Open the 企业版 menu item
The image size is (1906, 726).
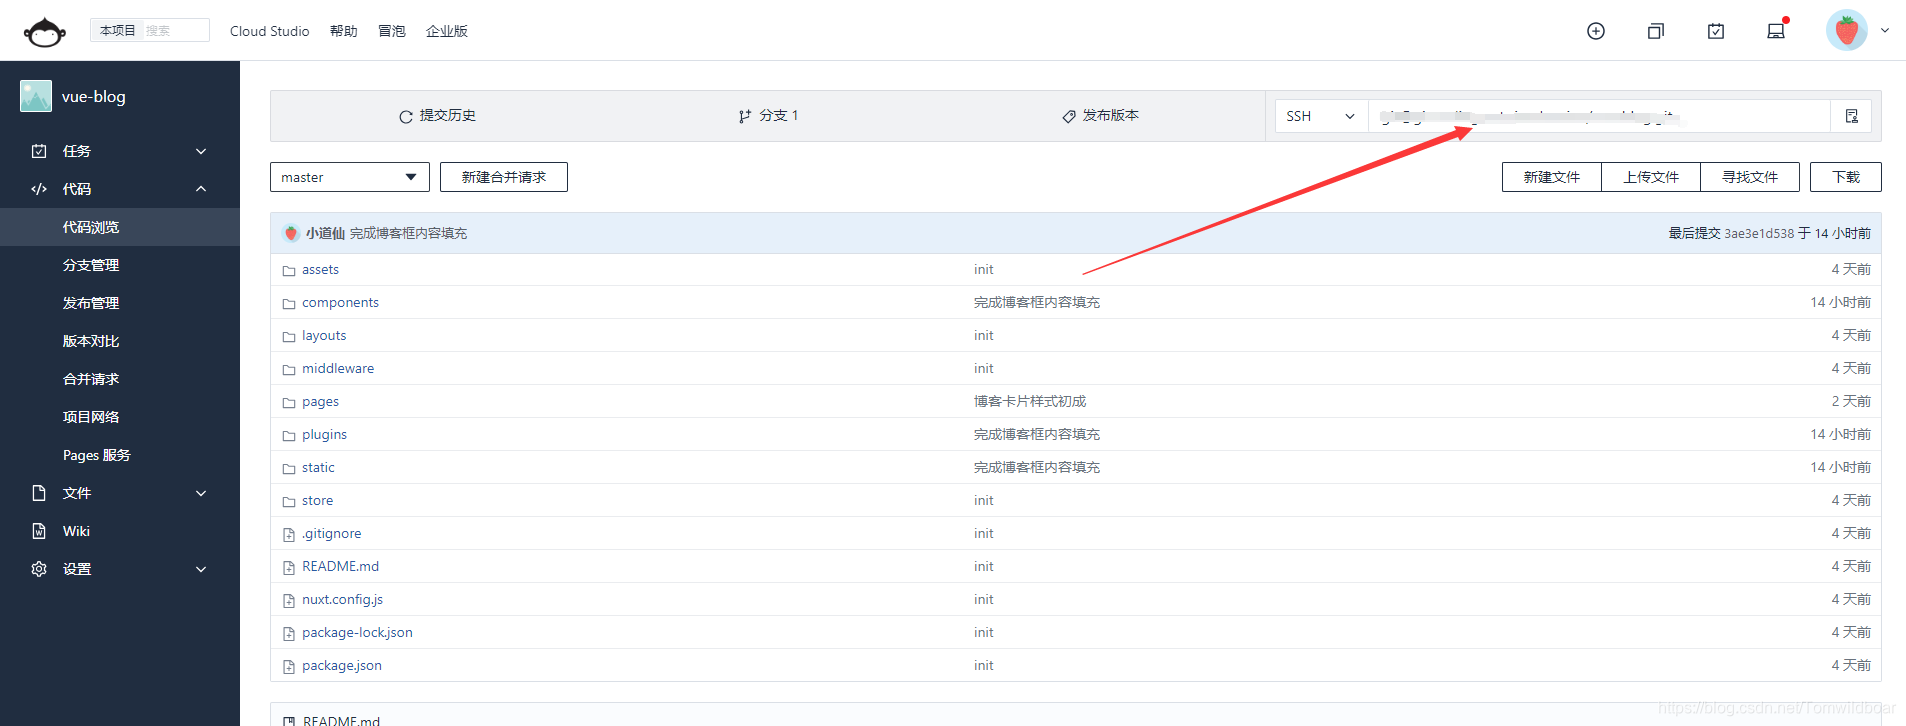pos(447,31)
